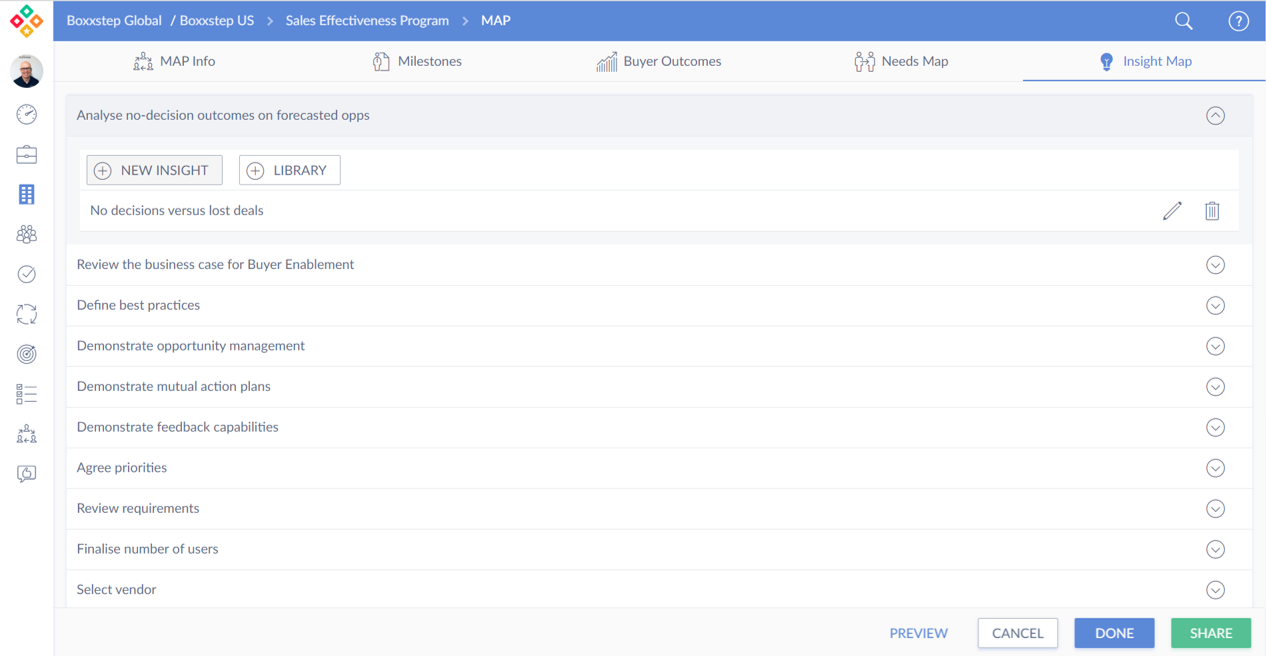Open the help question mark icon
The image size is (1266, 656).
(1238, 21)
